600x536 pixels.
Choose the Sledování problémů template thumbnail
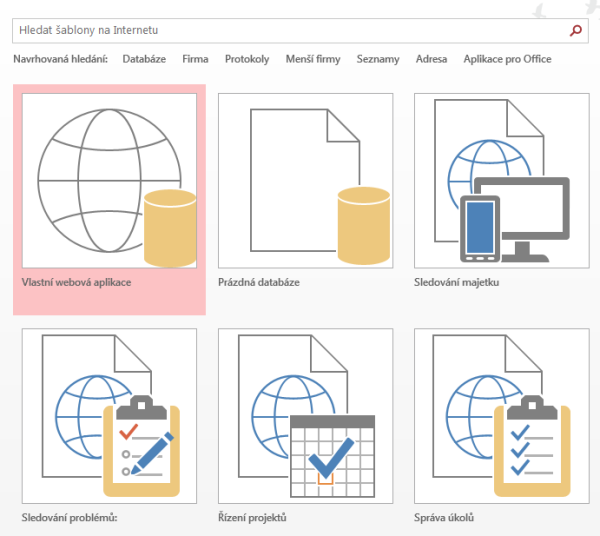point(109,416)
